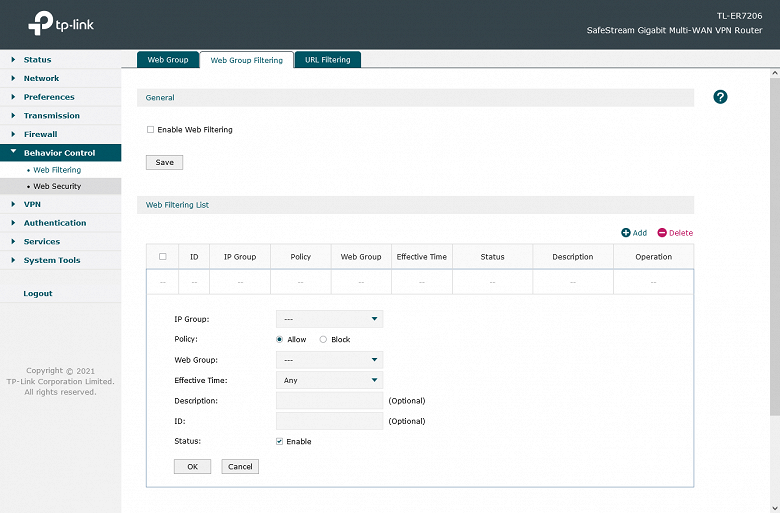
Task: Expand the VPN sidebar arrow
Action: pyautogui.click(x=13, y=204)
